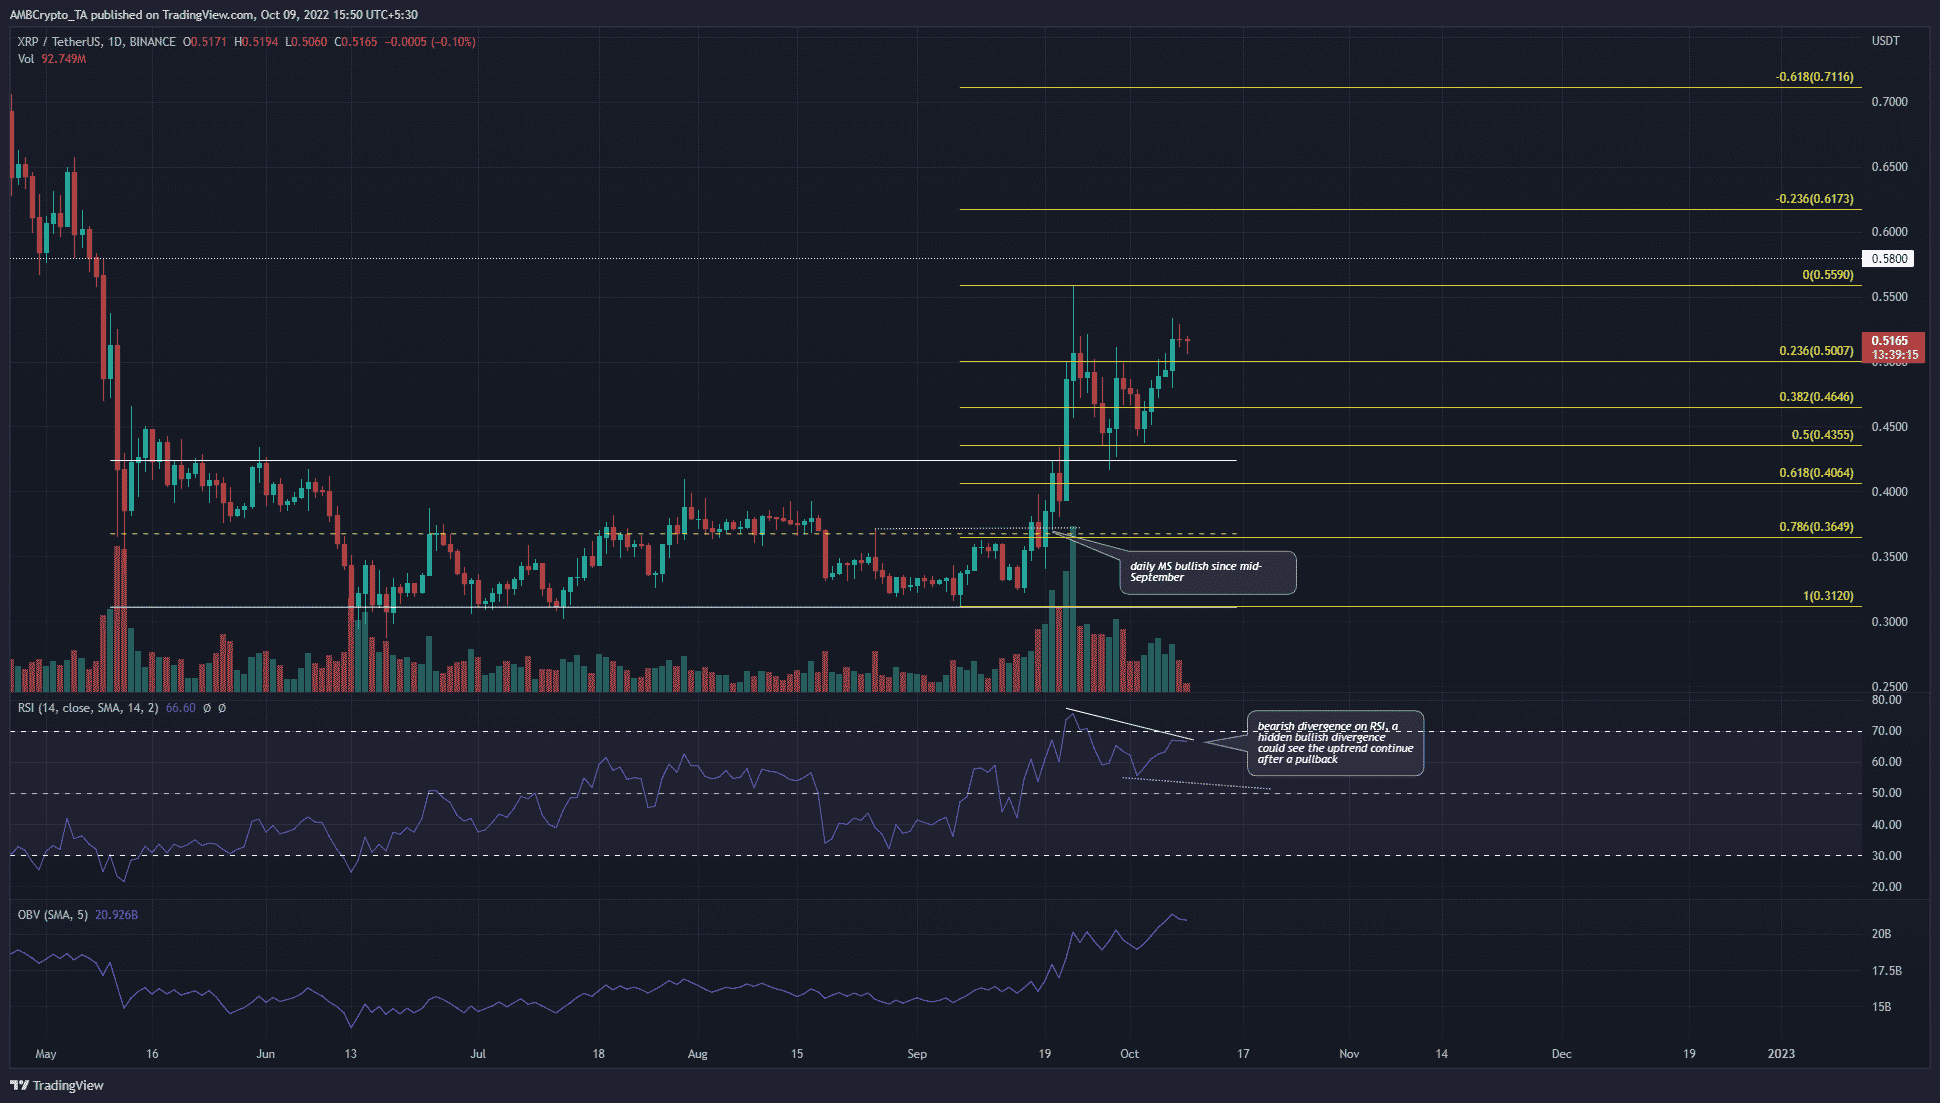Click the 50.00 RSI axis level
The image size is (1940, 1103).
[x=1886, y=793]
